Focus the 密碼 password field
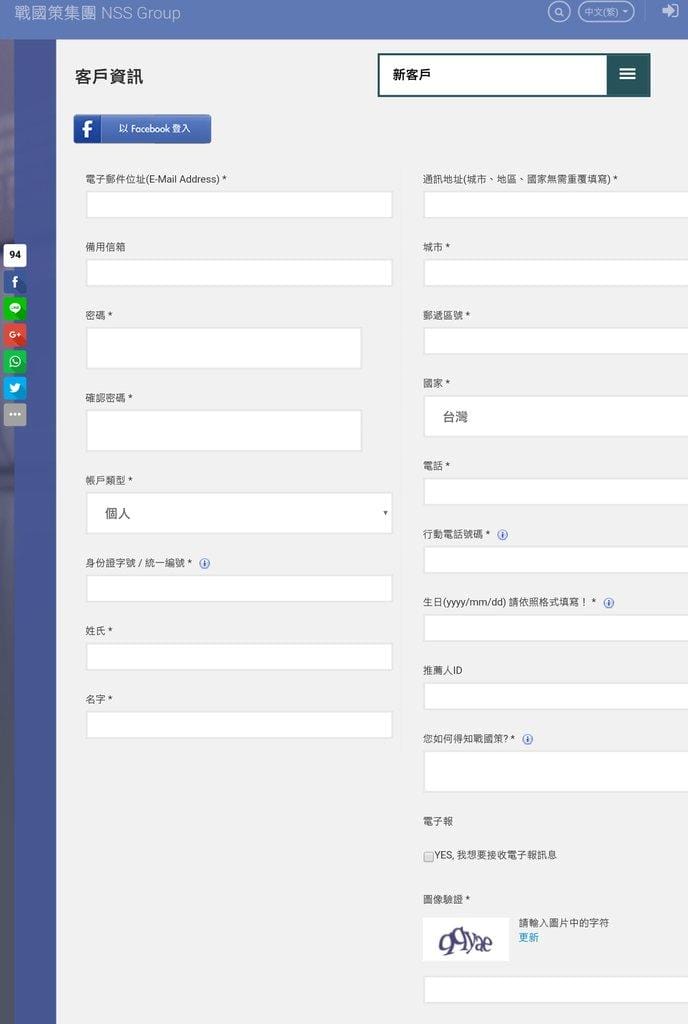The height and width of the screenshot is (1024, 688). pos(224,348)
